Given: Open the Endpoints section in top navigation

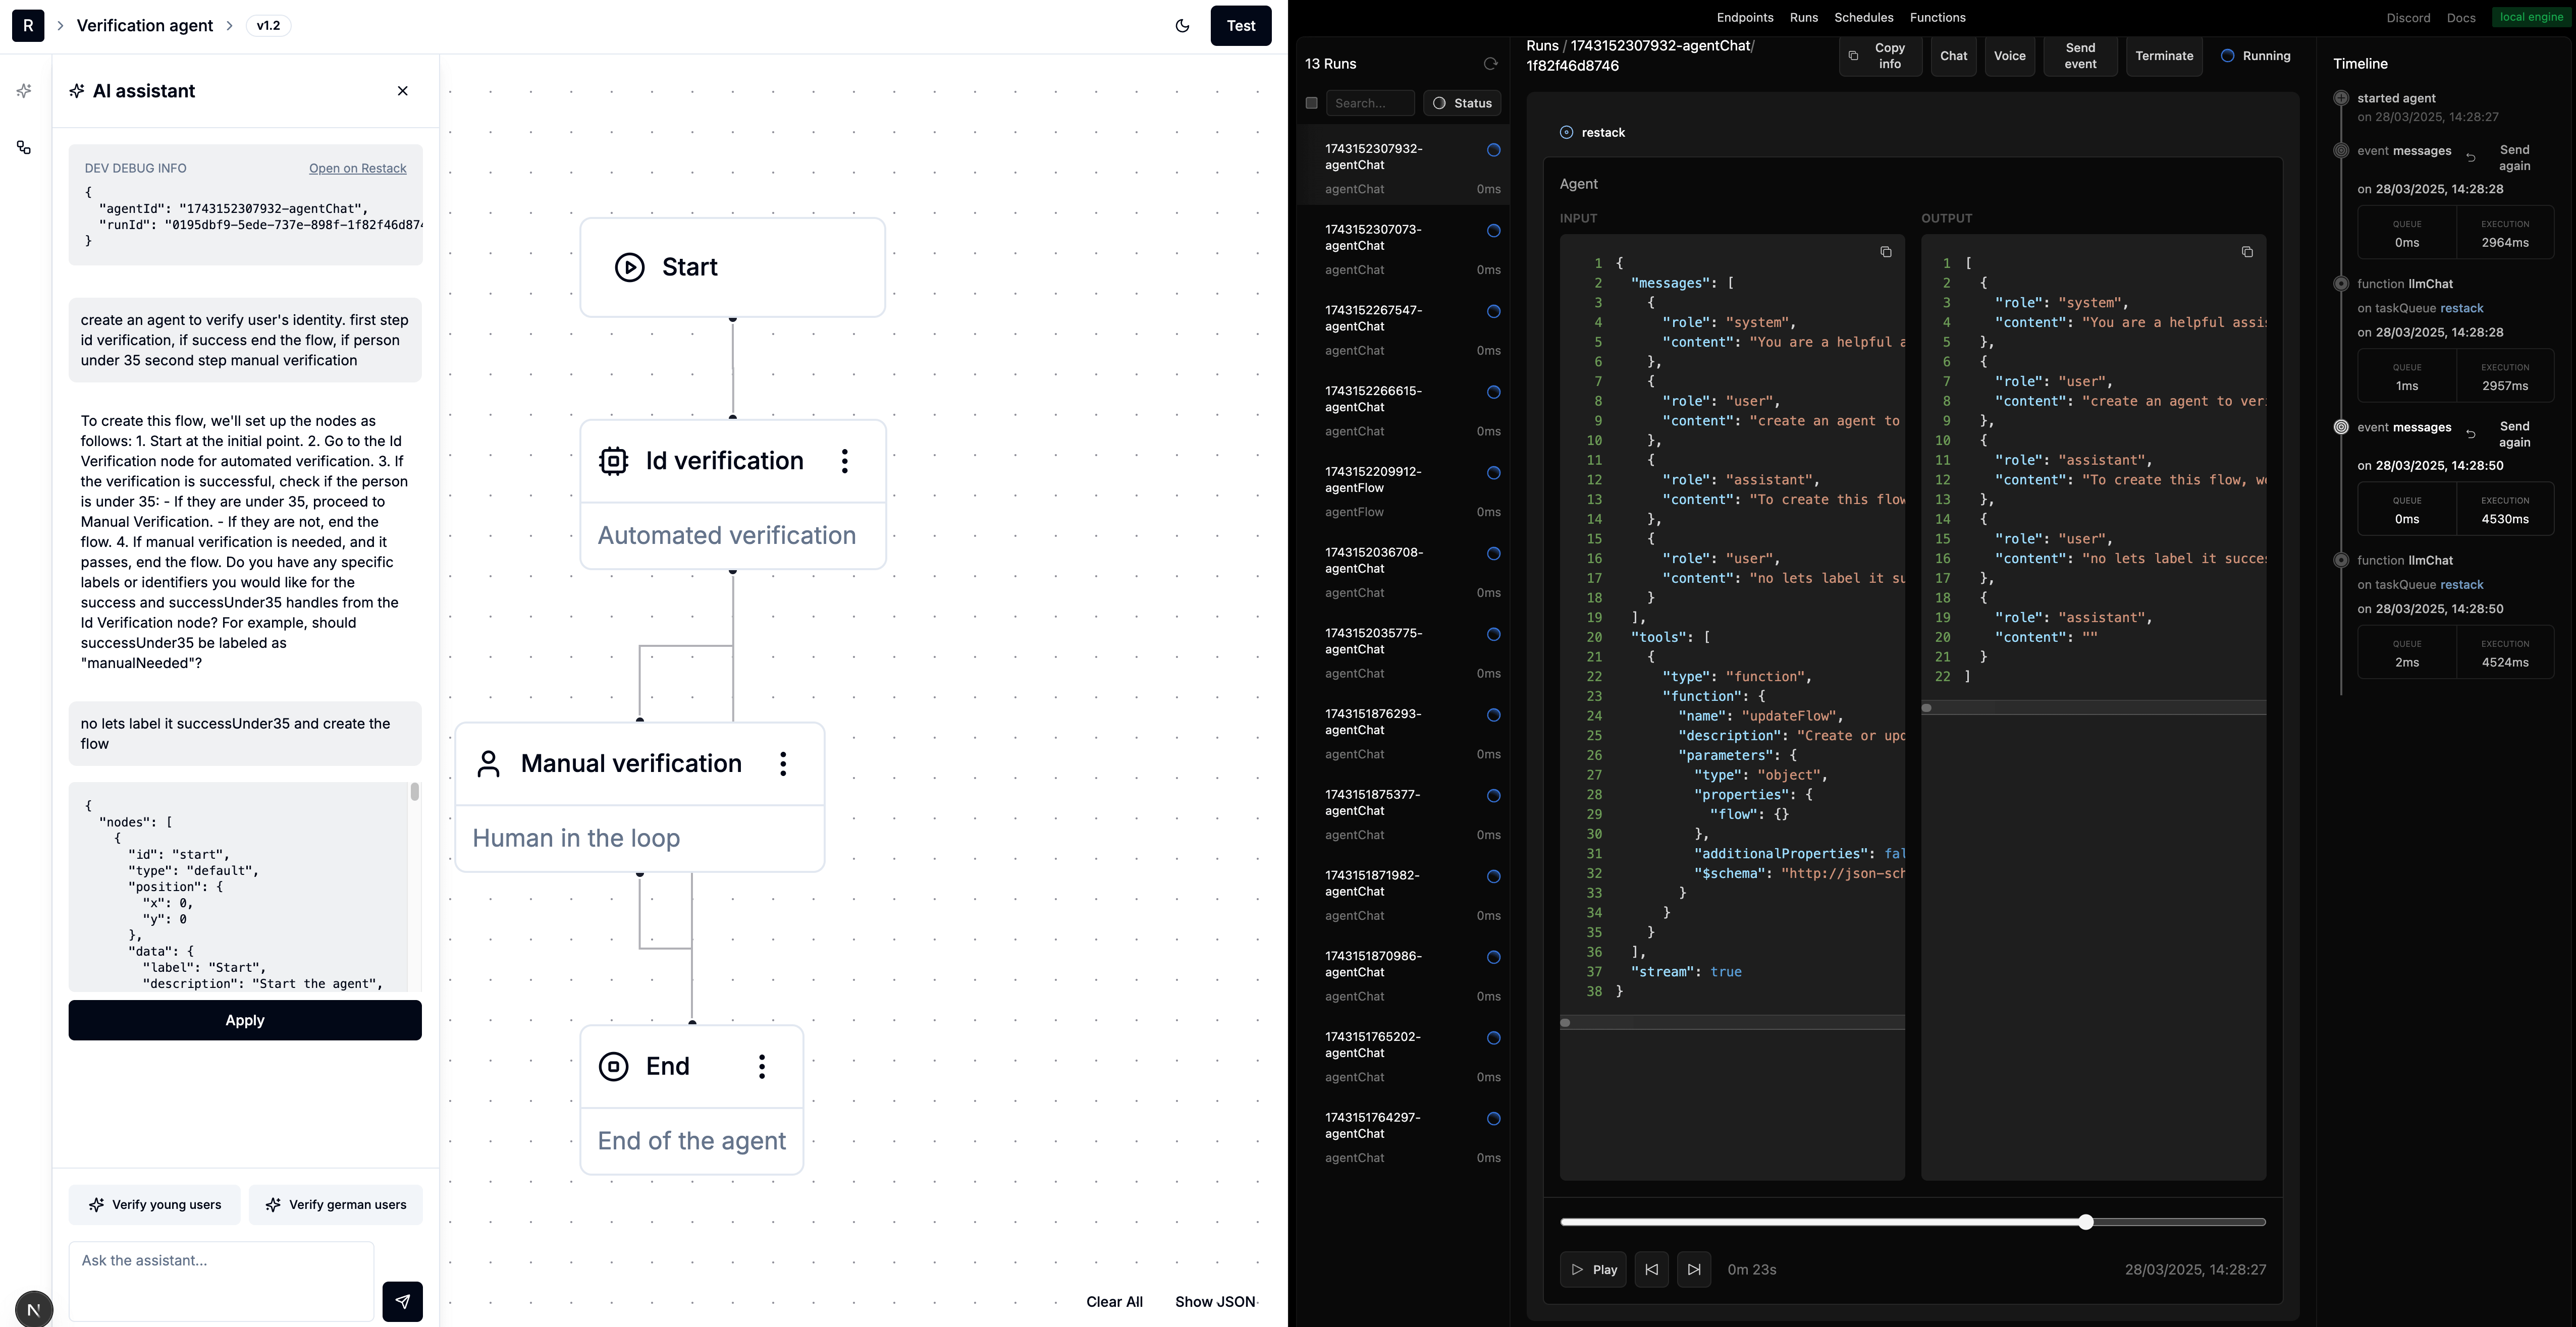Looking at the screenshot, I should [x=1745, y=17].
